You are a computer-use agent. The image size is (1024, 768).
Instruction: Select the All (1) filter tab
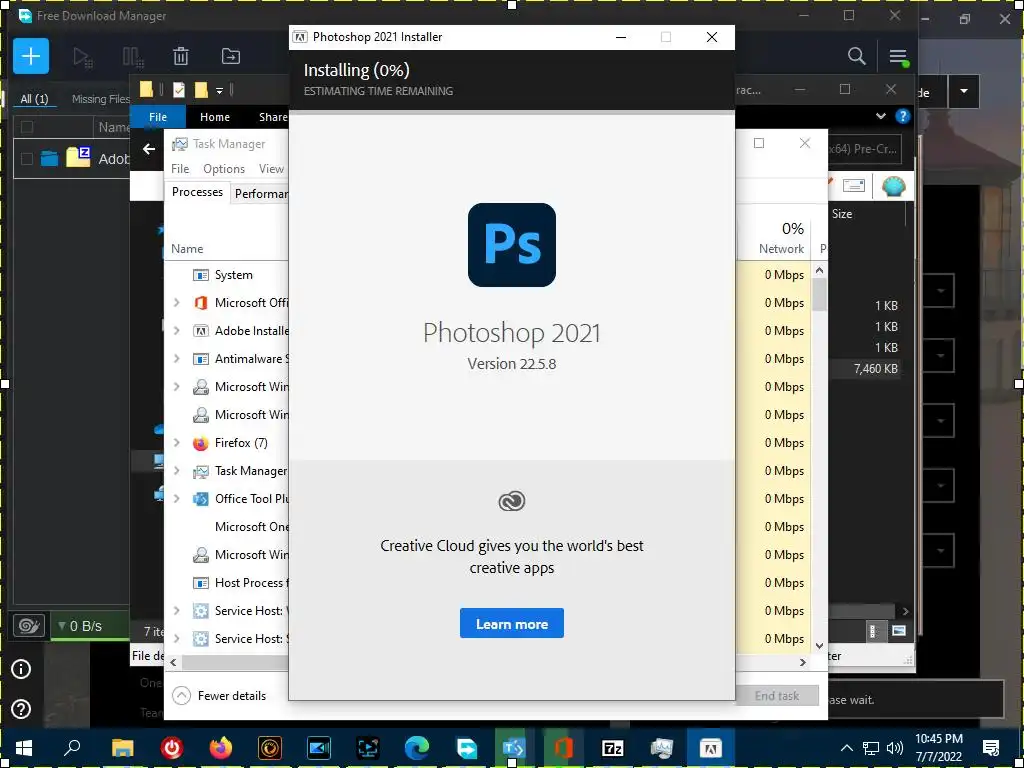tap(34, 99)
